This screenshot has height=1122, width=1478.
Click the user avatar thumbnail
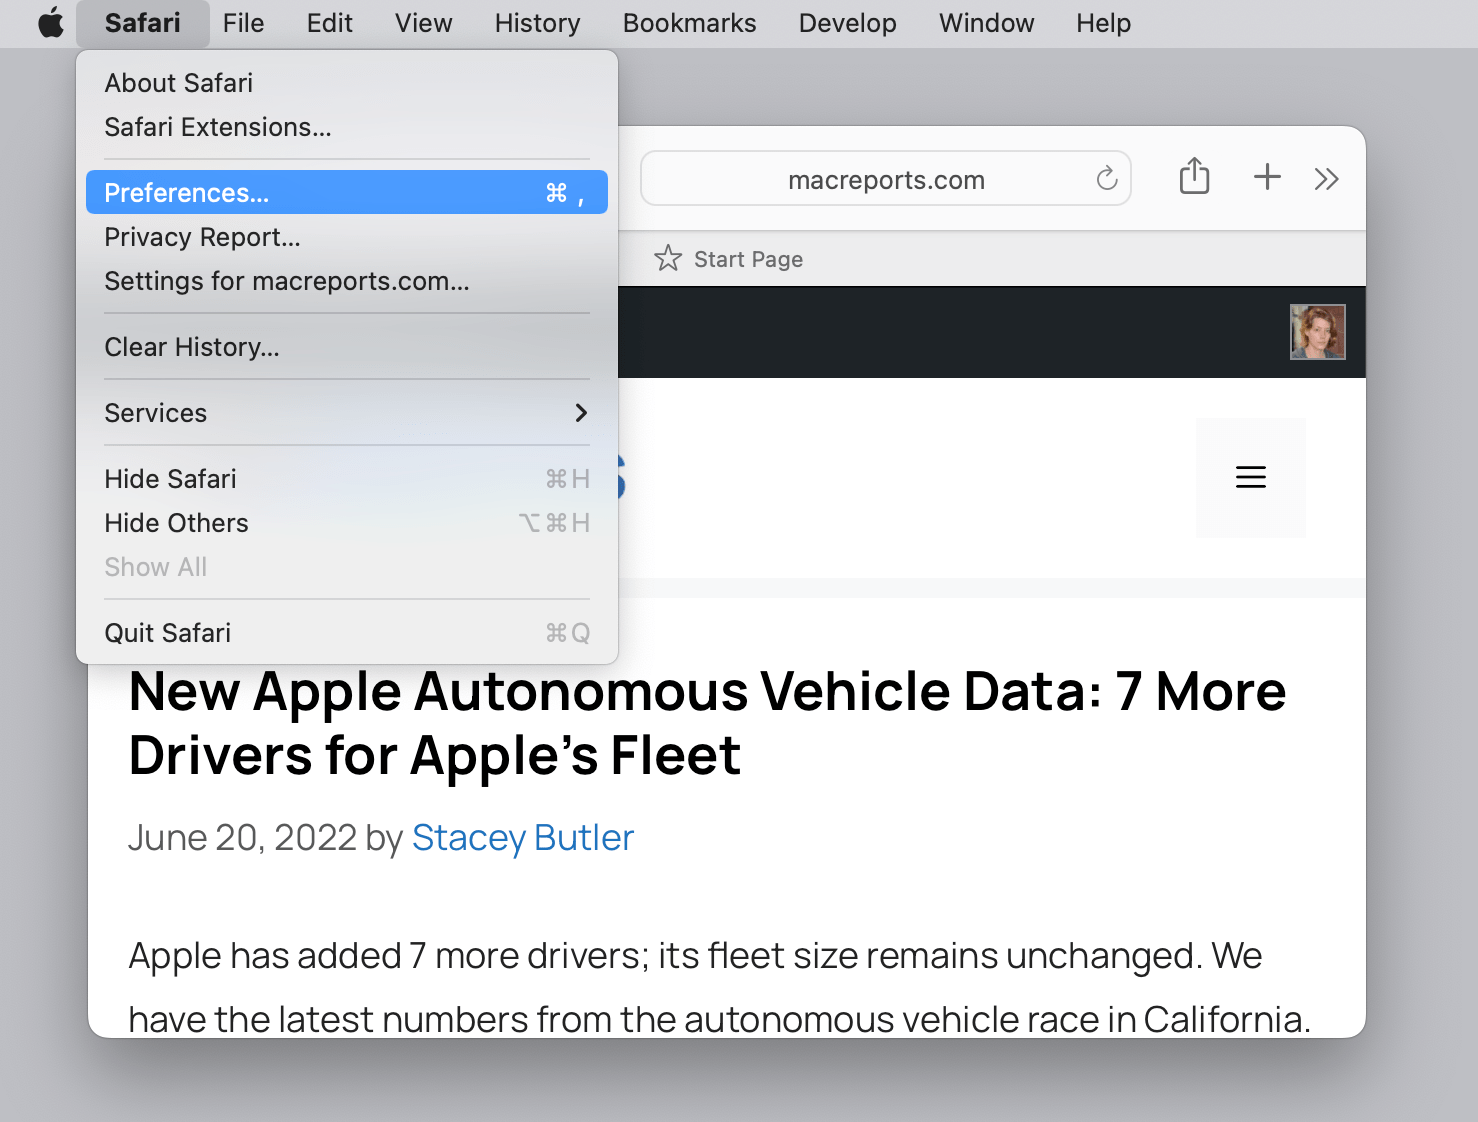point(1317,332)
